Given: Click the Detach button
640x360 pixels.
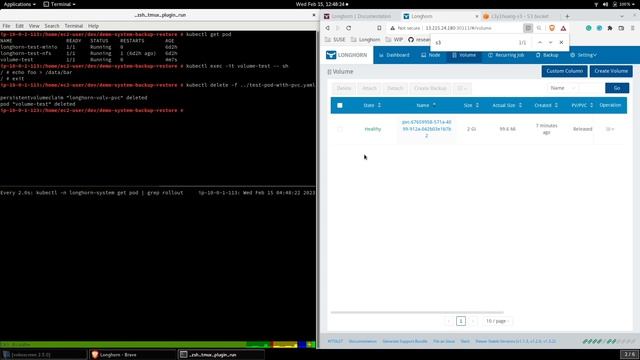Looking at the screenshot, I should point(395,88).
